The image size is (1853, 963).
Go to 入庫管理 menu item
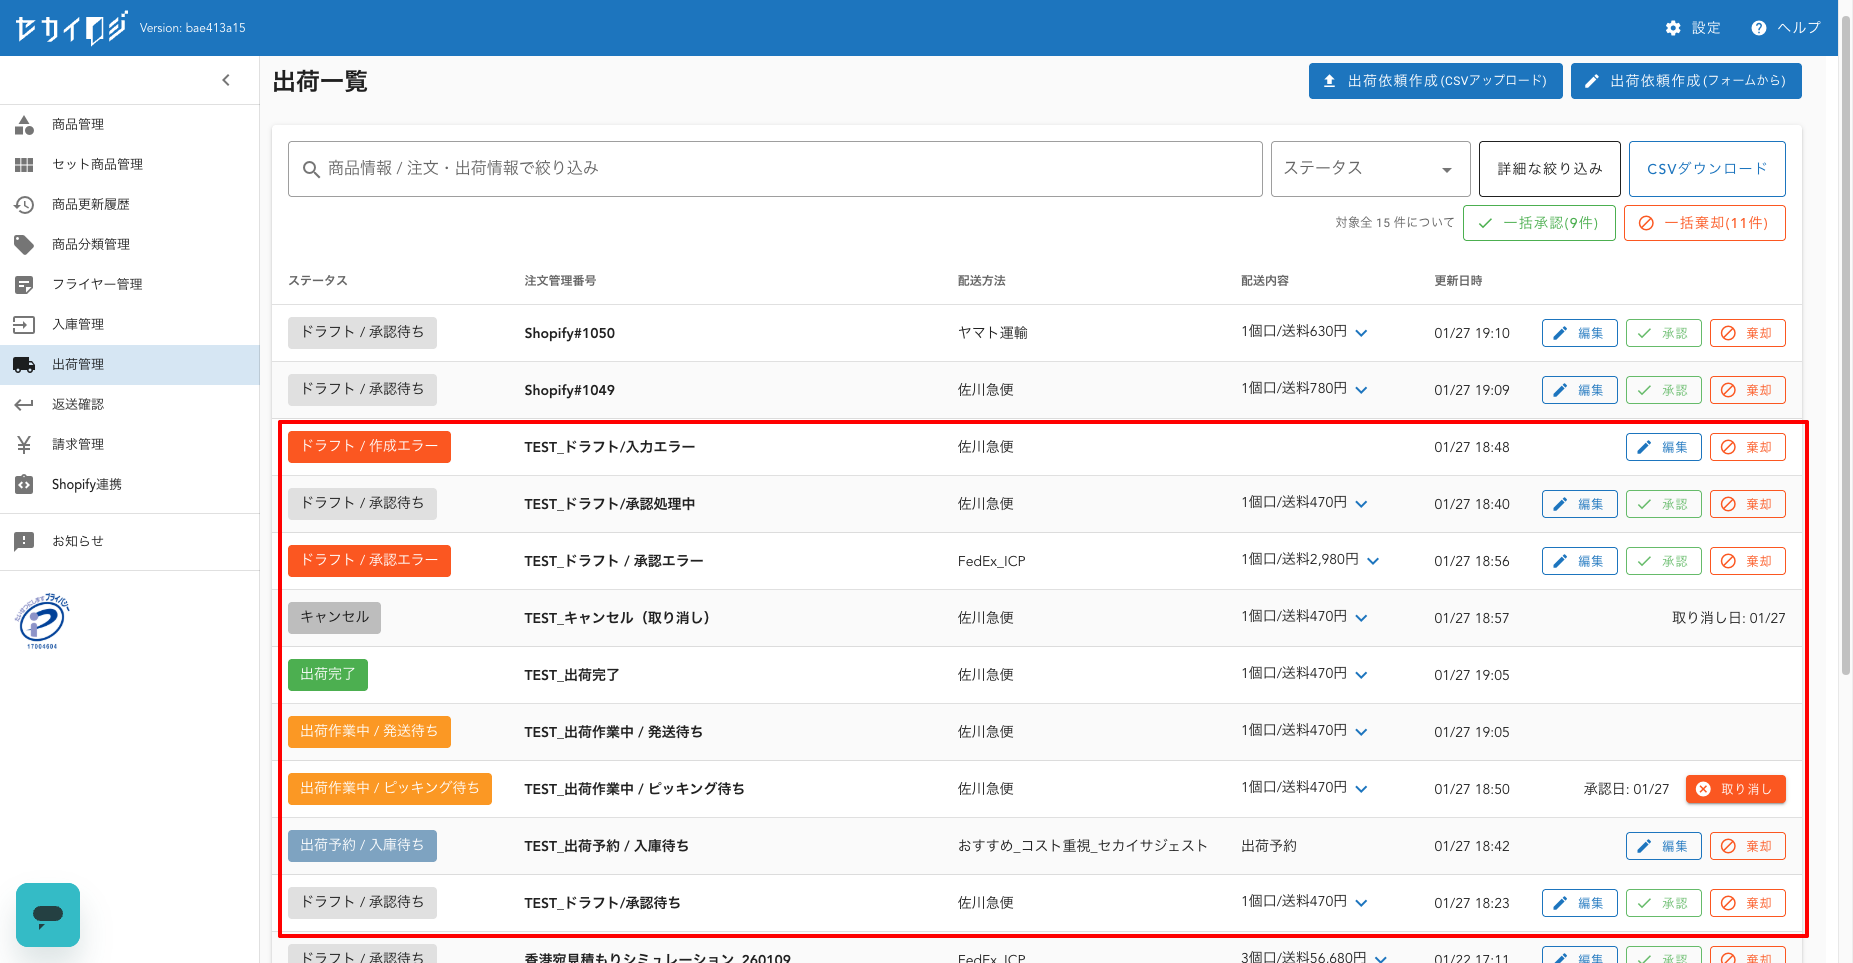coord(78,324)
